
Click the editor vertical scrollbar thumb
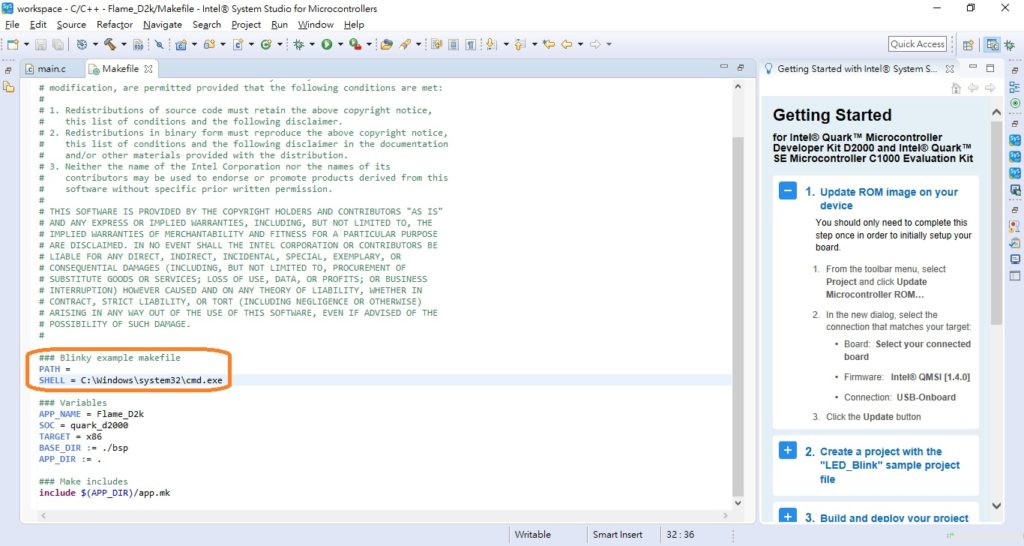click(738, 317)
